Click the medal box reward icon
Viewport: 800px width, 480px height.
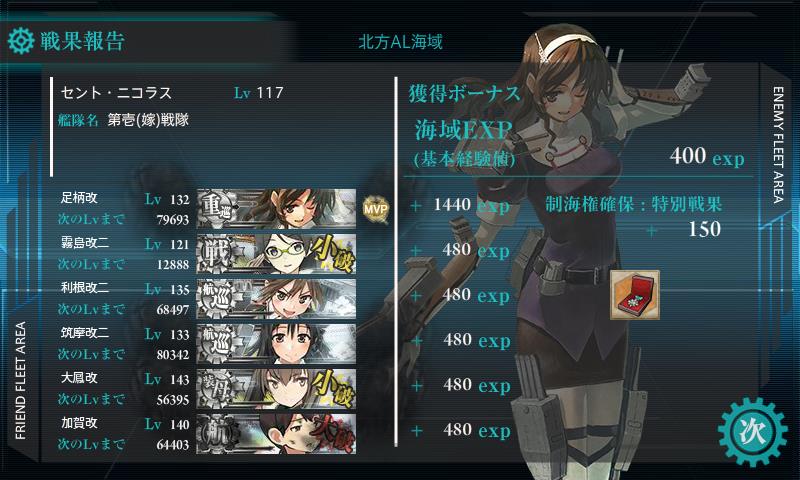635,295
